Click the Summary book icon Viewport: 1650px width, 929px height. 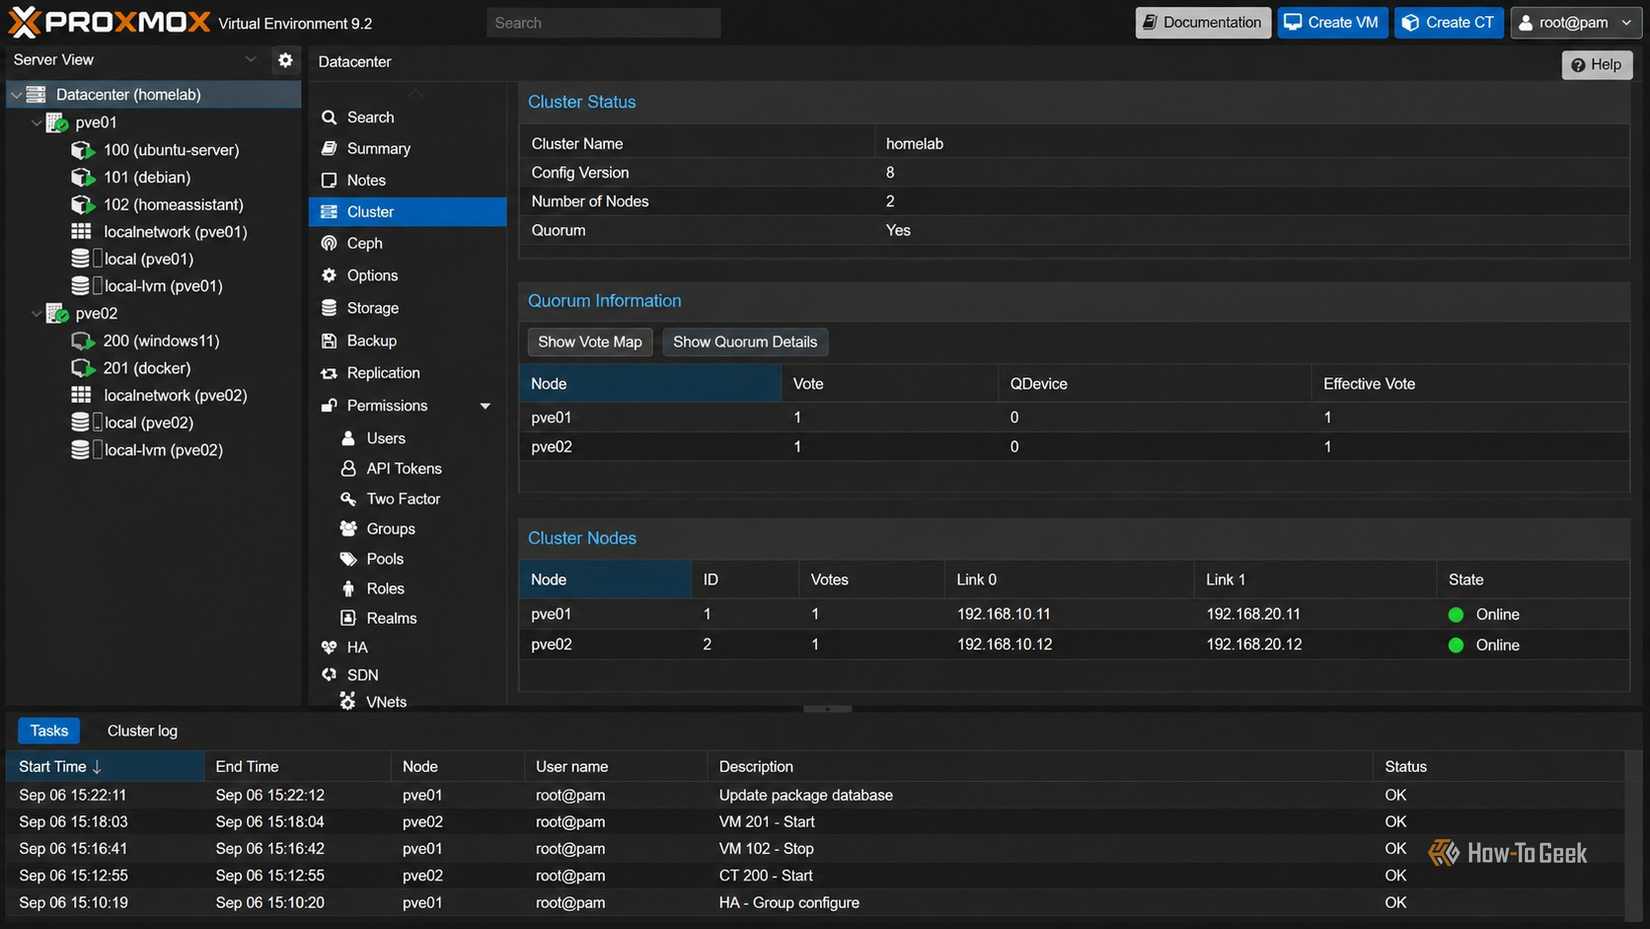coord(329,148)
